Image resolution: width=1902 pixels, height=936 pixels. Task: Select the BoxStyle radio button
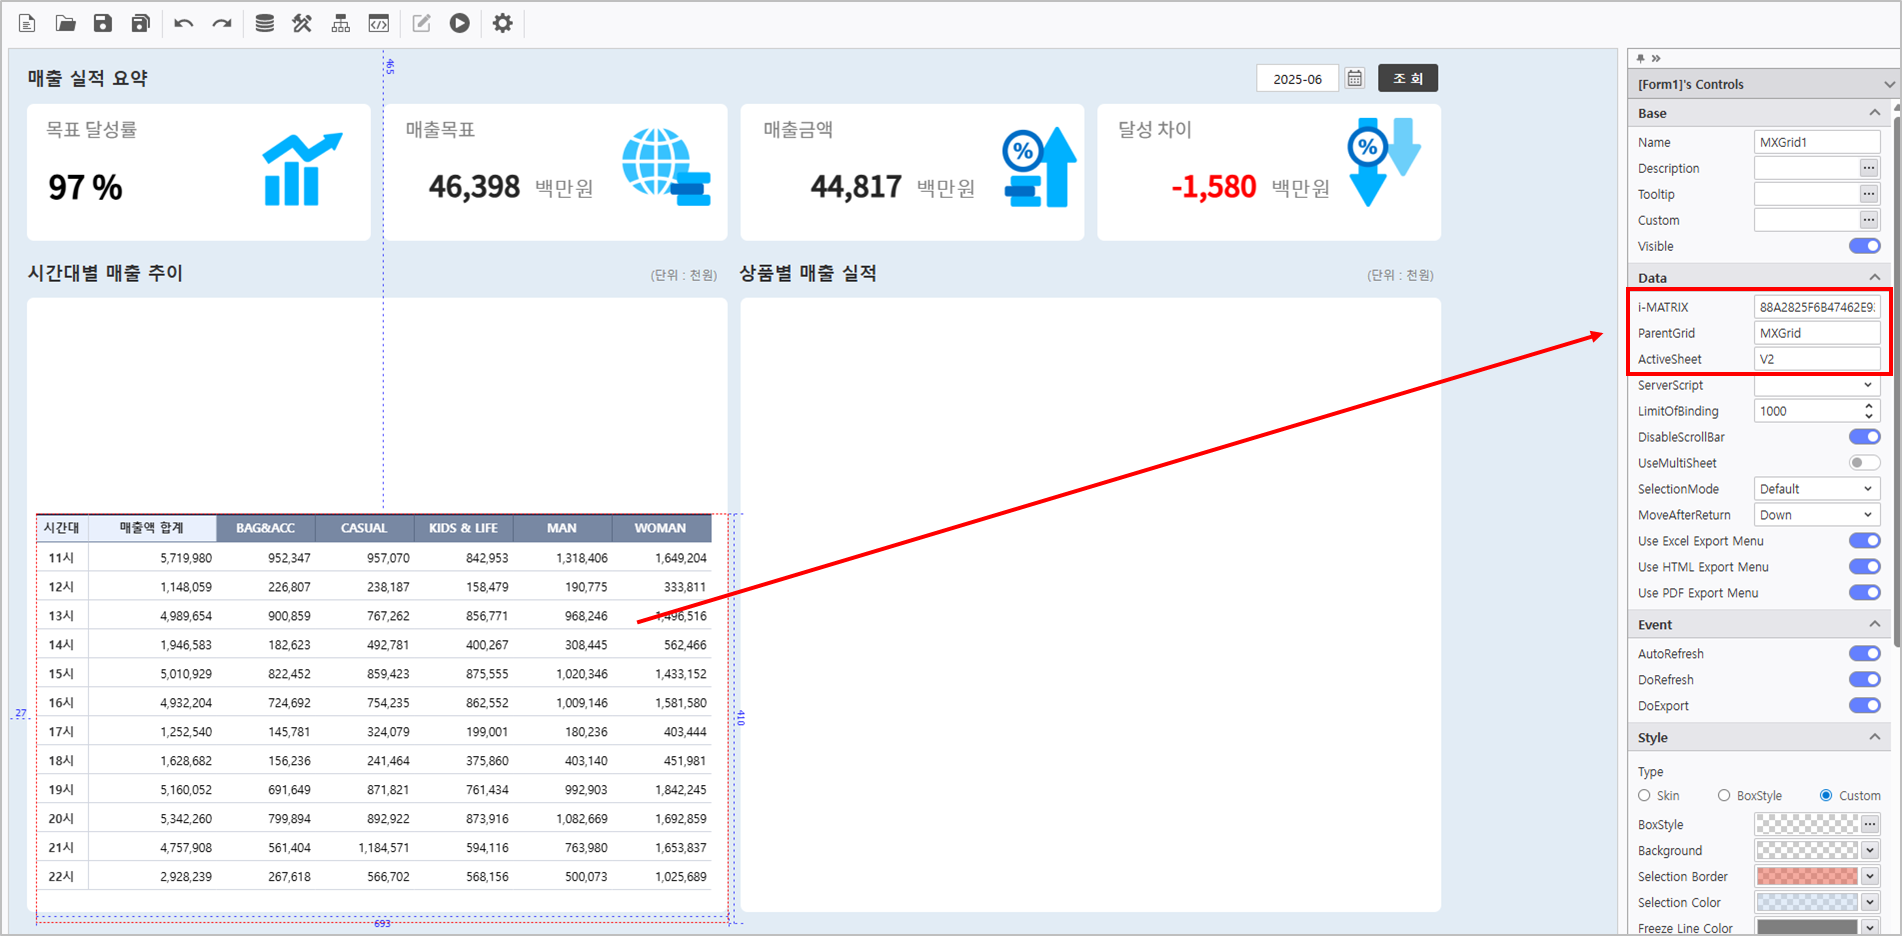pyautogui.click(x=1724, y=796)
